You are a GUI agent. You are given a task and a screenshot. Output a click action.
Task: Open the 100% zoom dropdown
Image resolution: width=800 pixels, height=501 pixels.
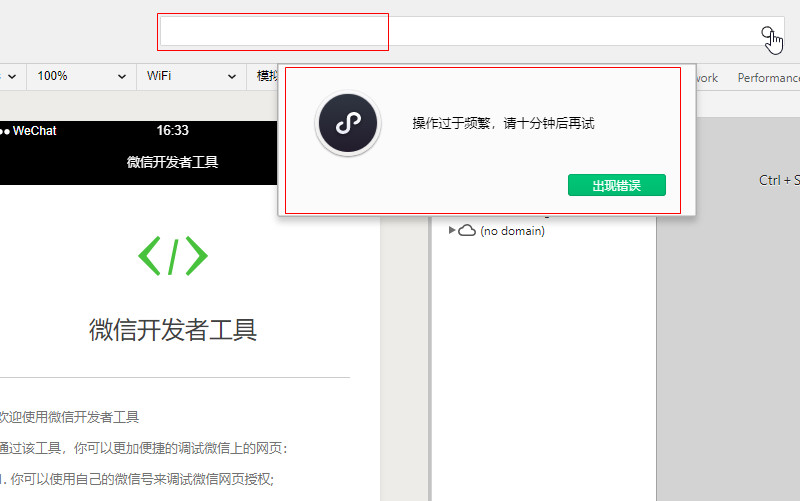pyautogui.click(x=81, y=77)
